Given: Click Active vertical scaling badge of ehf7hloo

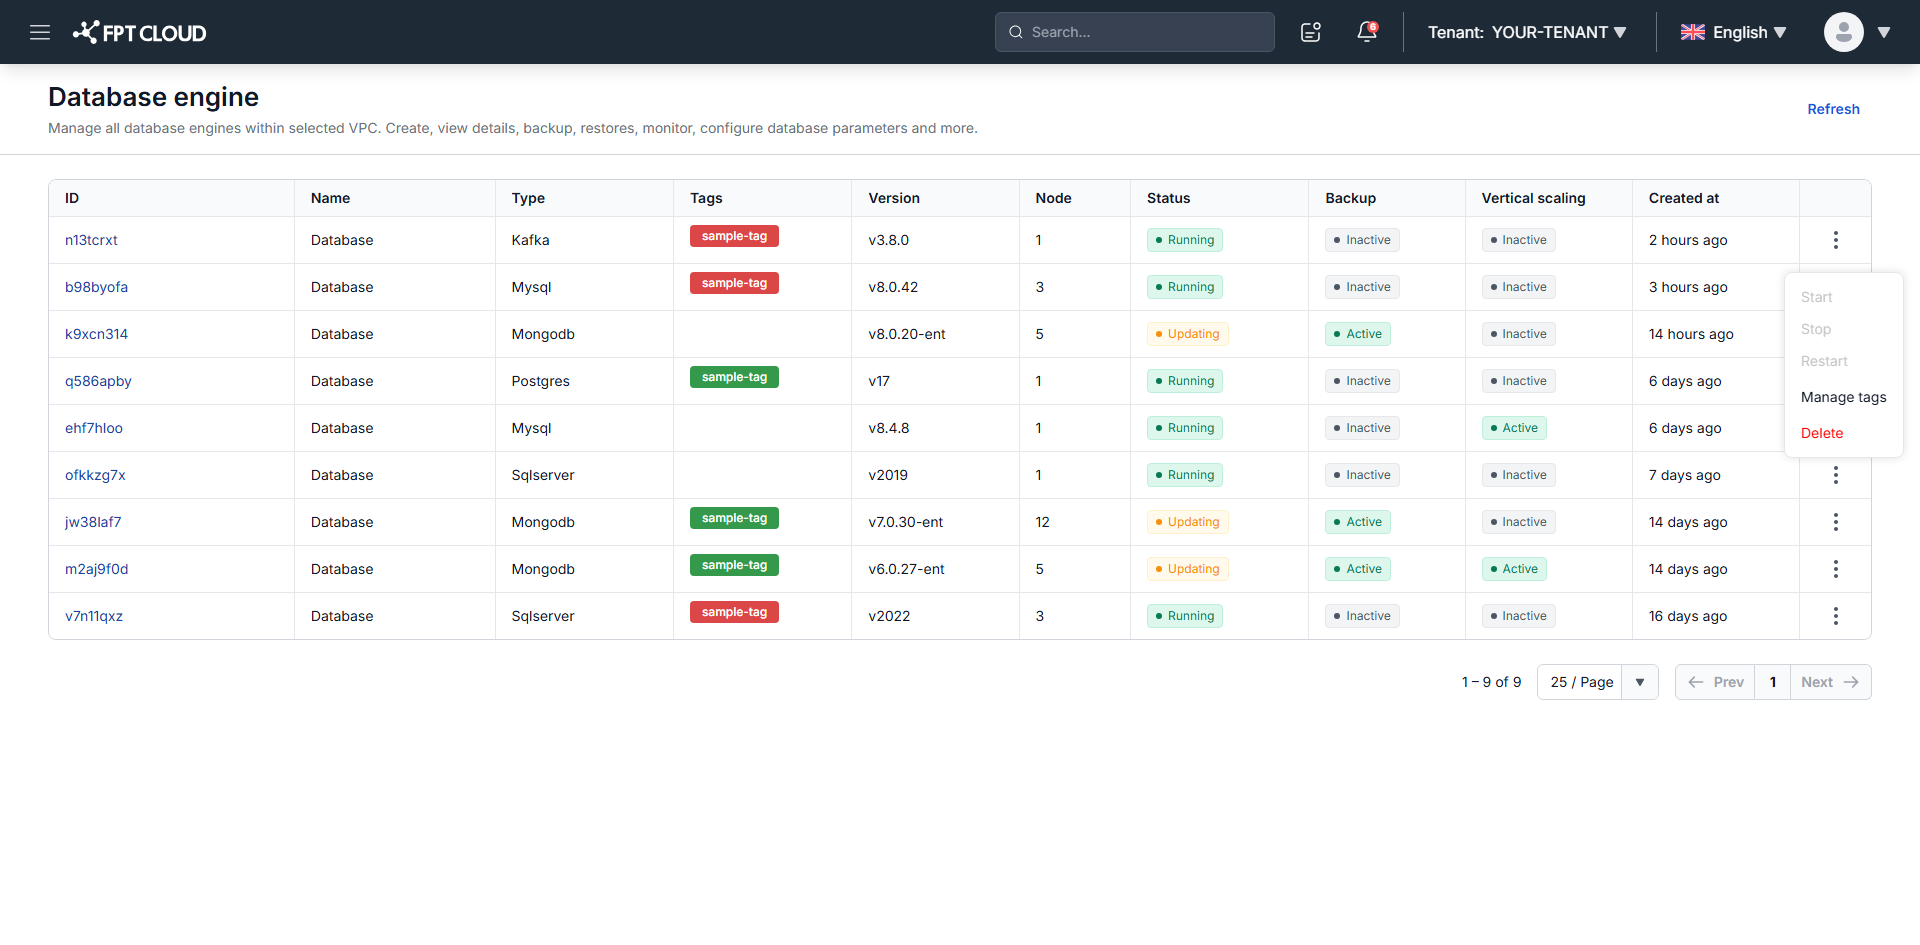Looking at the screenshot, I should (1514, 428).
